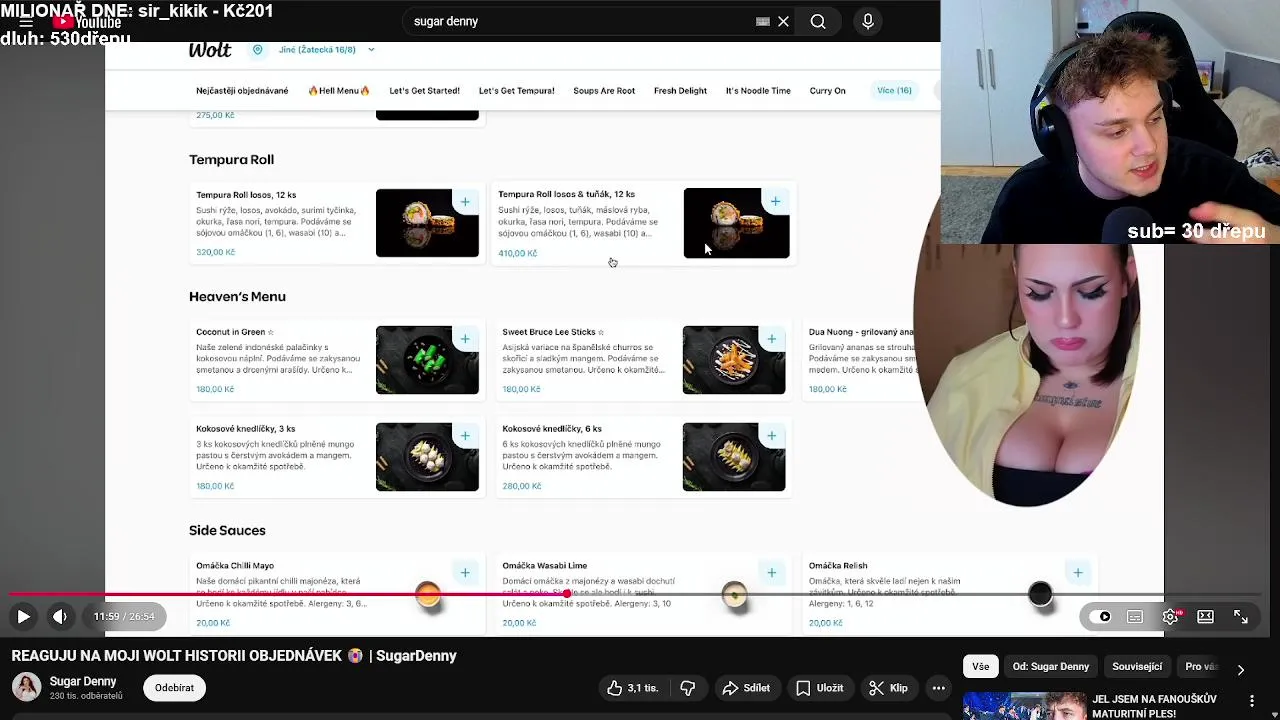Open more actions three-dot menu under video

click(938, 688)
